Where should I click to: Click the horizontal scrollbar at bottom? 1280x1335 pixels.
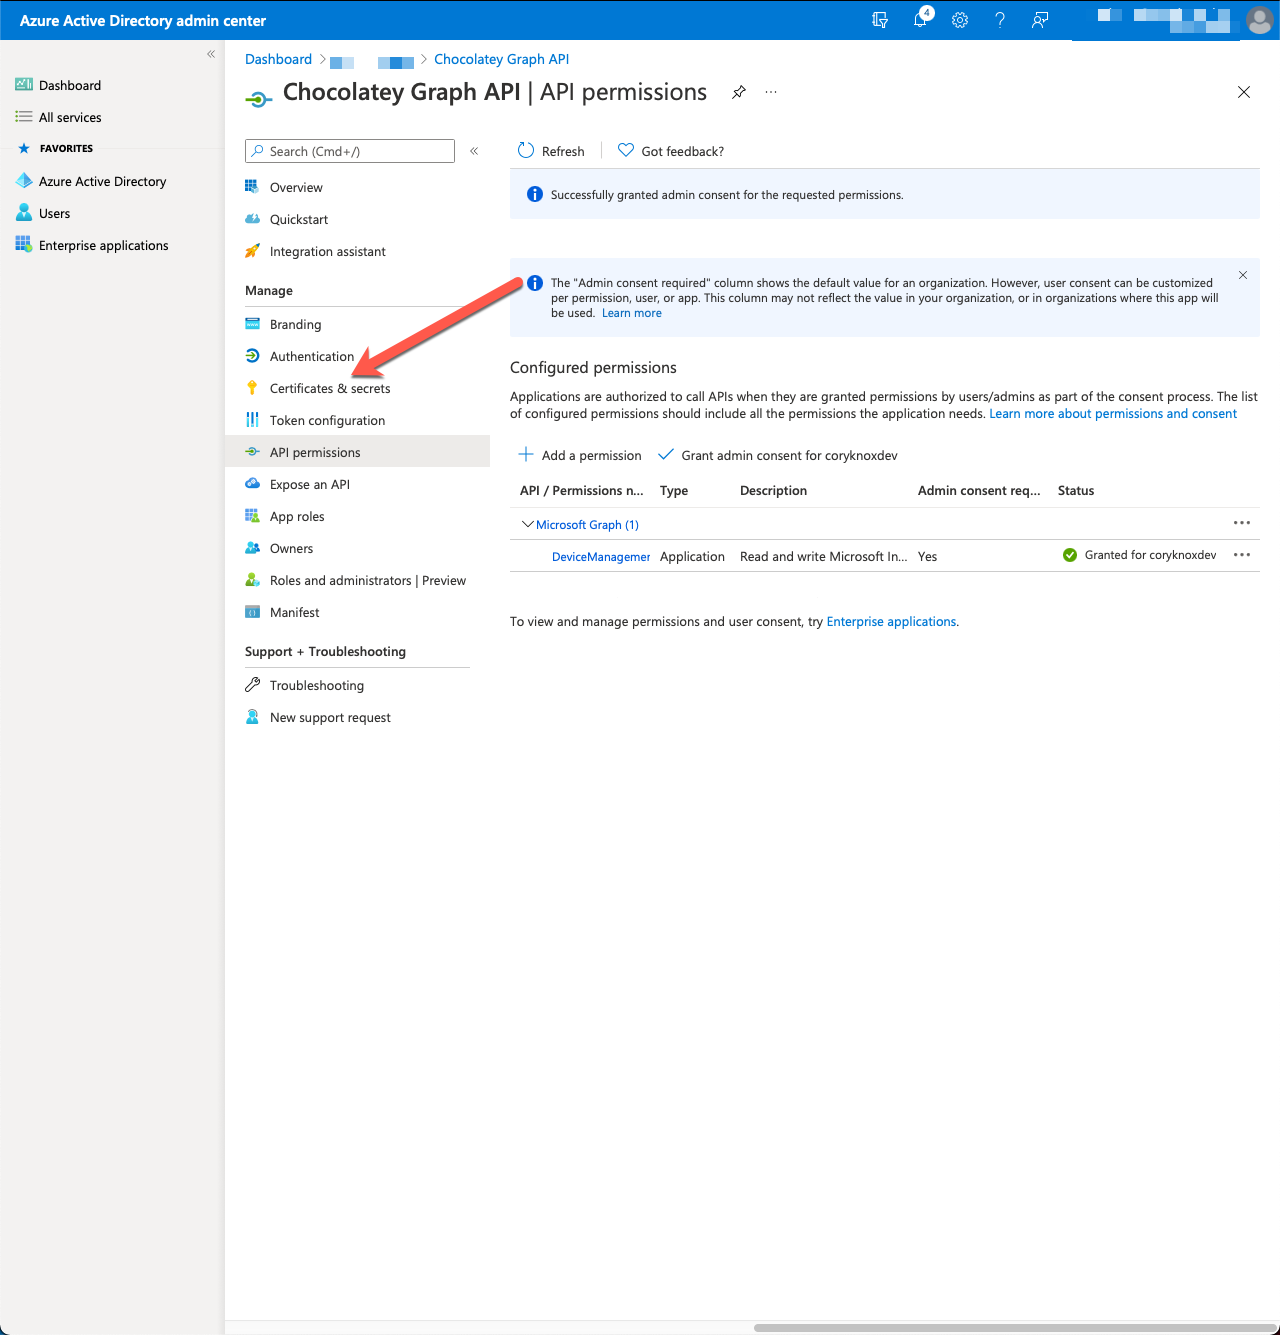[1014, 1328]
